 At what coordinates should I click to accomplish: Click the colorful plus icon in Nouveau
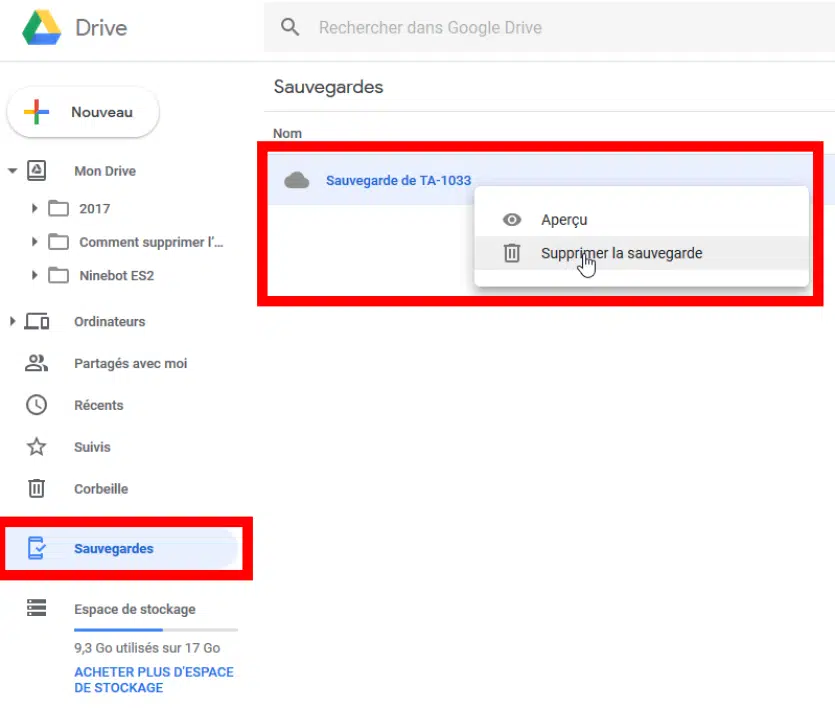[x=36, y=112]
